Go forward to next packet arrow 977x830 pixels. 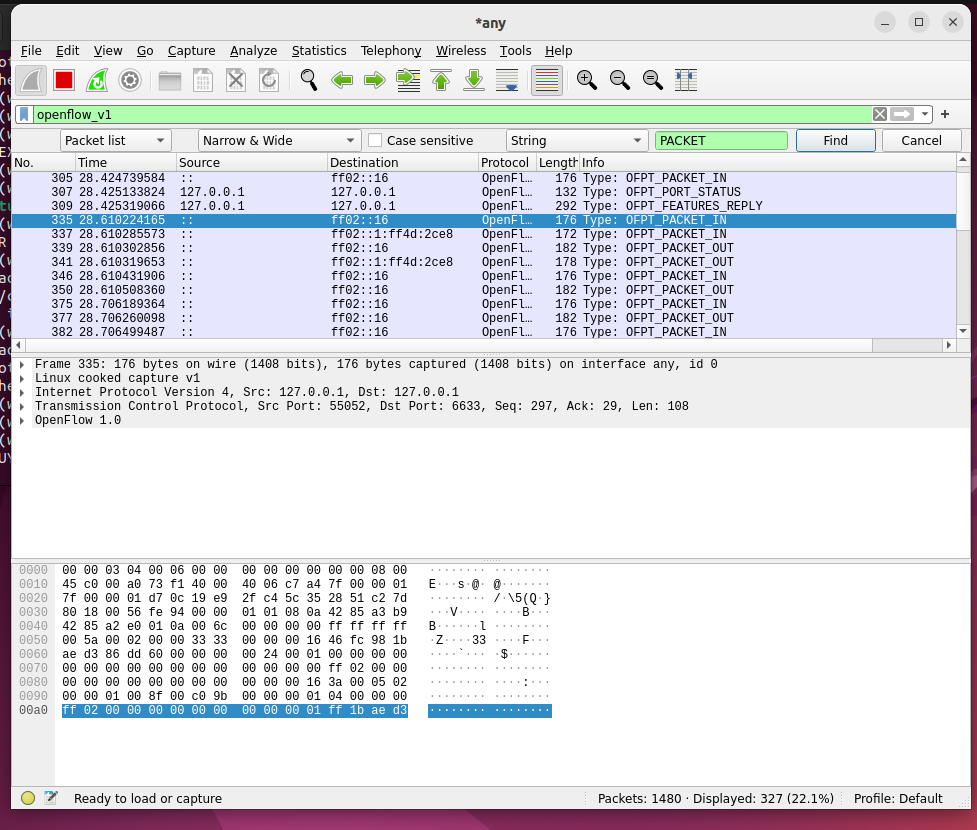pyautogui.click(x=374, y=80)
